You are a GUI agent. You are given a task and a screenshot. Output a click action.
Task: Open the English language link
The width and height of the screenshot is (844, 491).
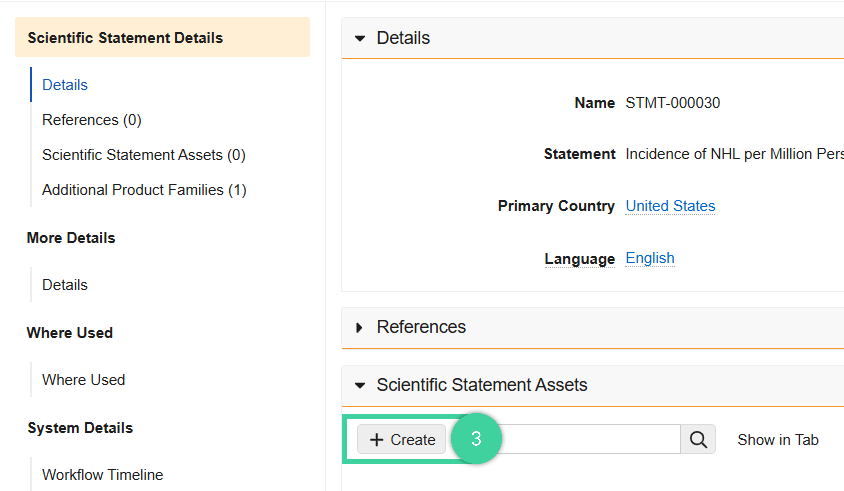click(x=650, y=258)
